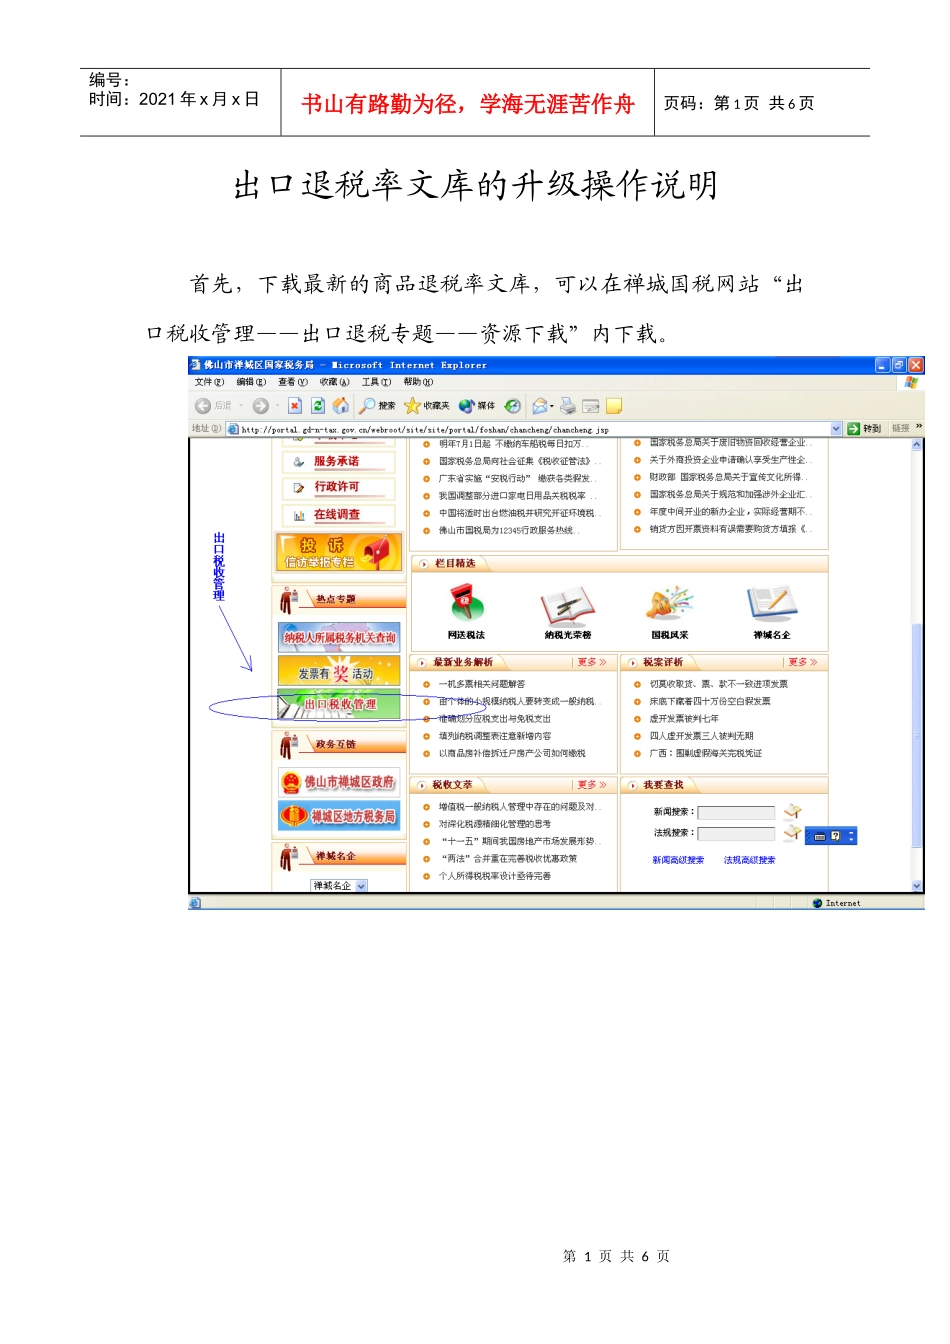Open the 收藏 menu
950x1344 pixels.
(335, 383)
